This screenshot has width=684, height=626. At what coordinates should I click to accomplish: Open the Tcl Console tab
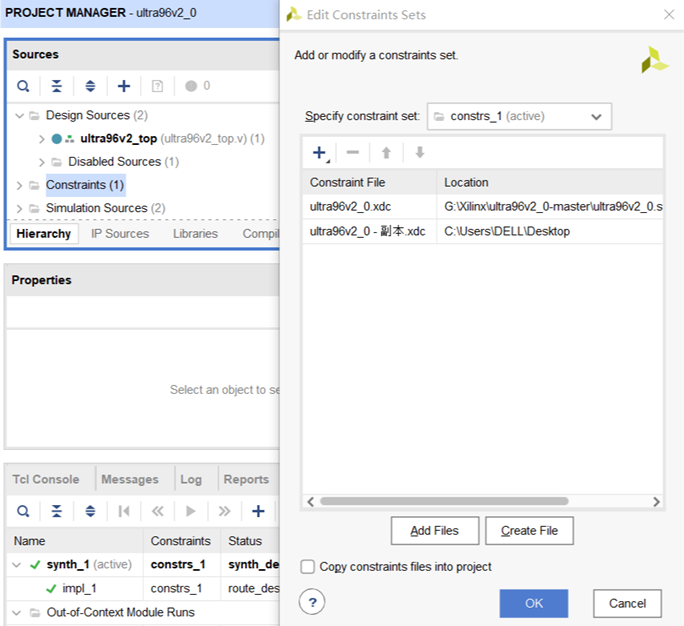pyautogui.click(x=46, y=479)
